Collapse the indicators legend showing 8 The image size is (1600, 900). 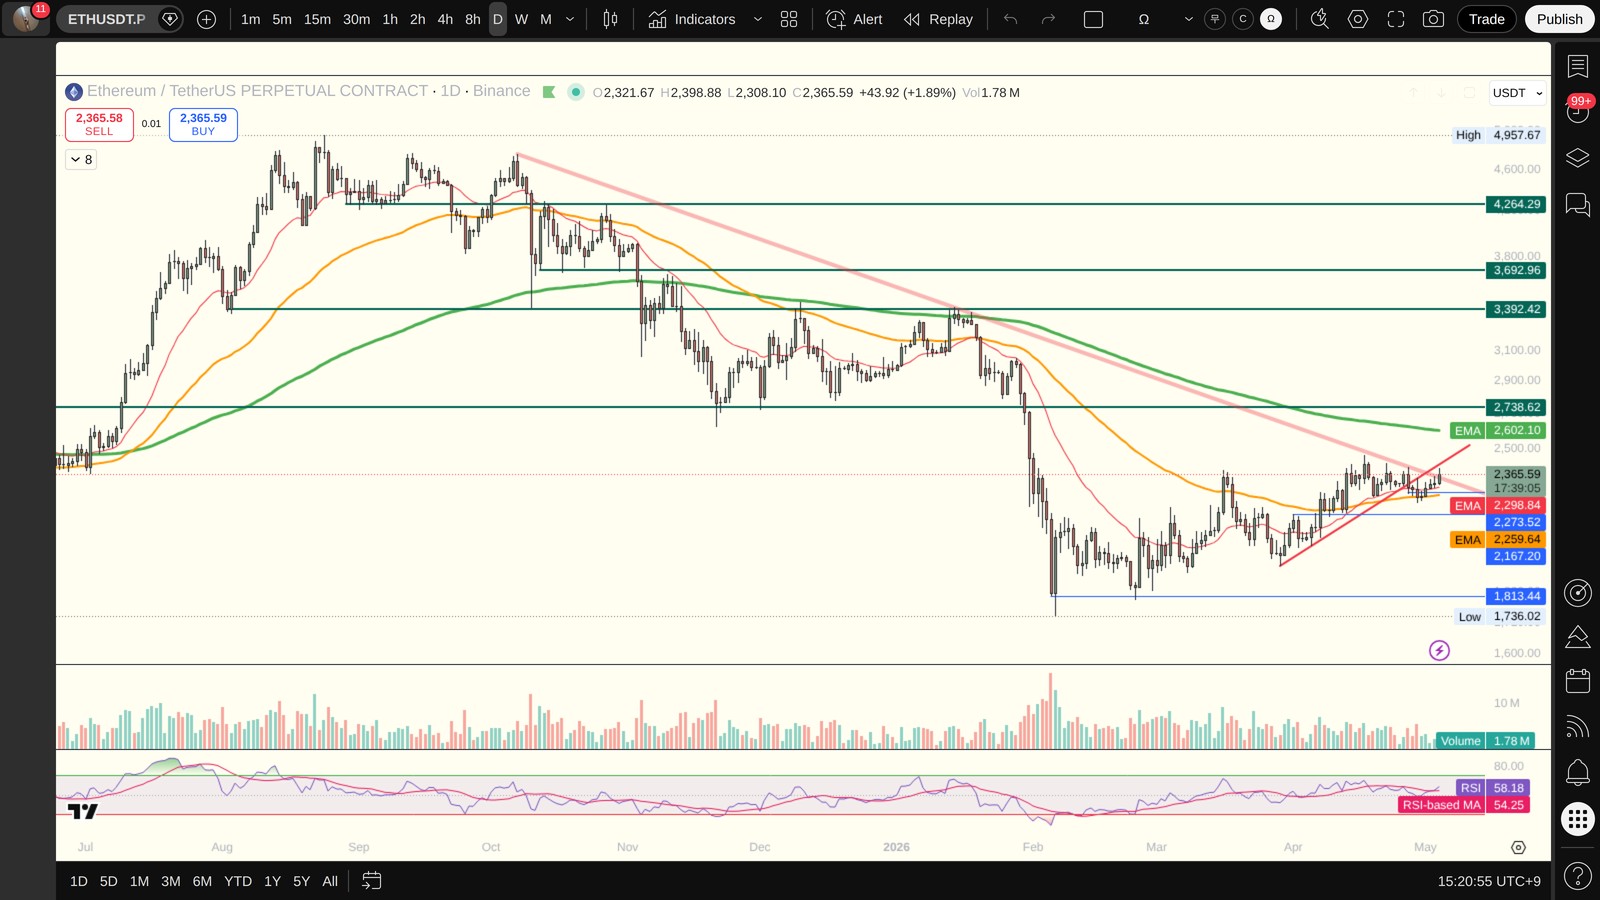coord(82,159)
